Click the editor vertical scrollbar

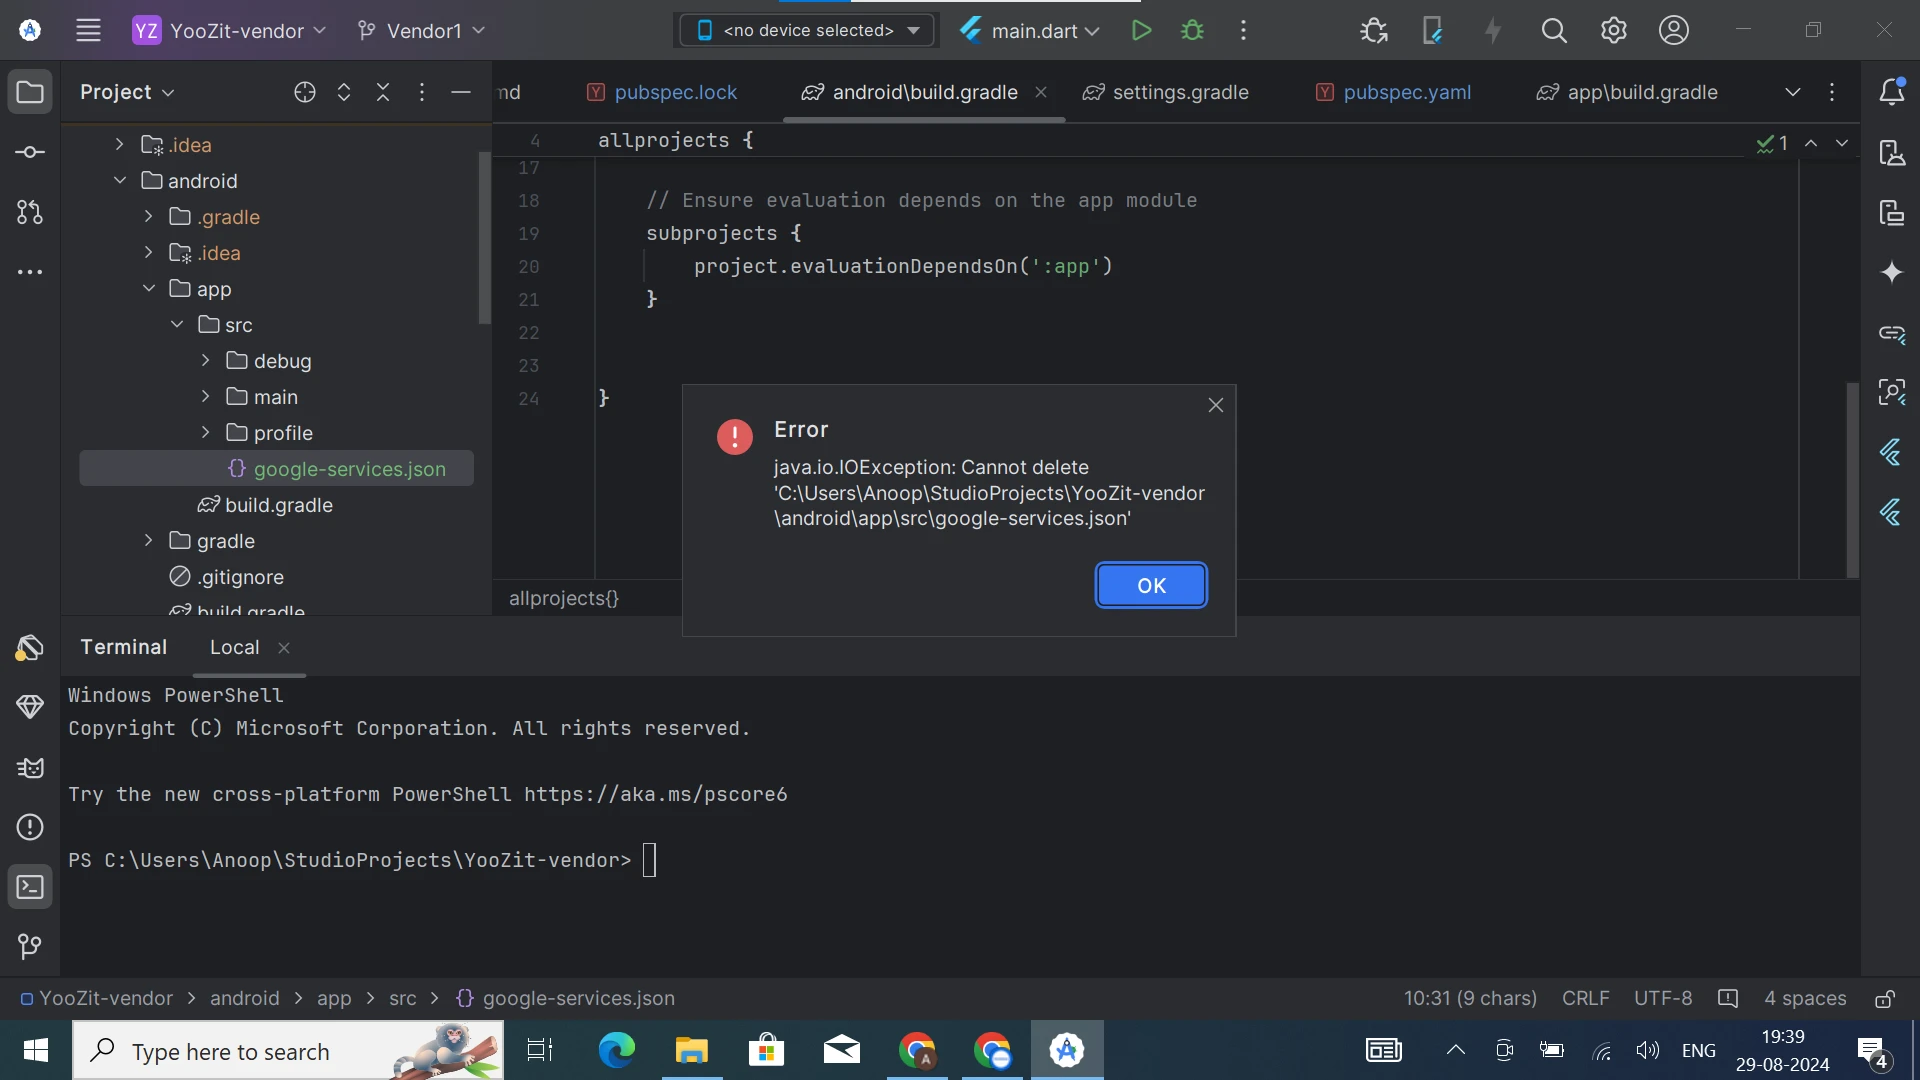coord(1852,480)
